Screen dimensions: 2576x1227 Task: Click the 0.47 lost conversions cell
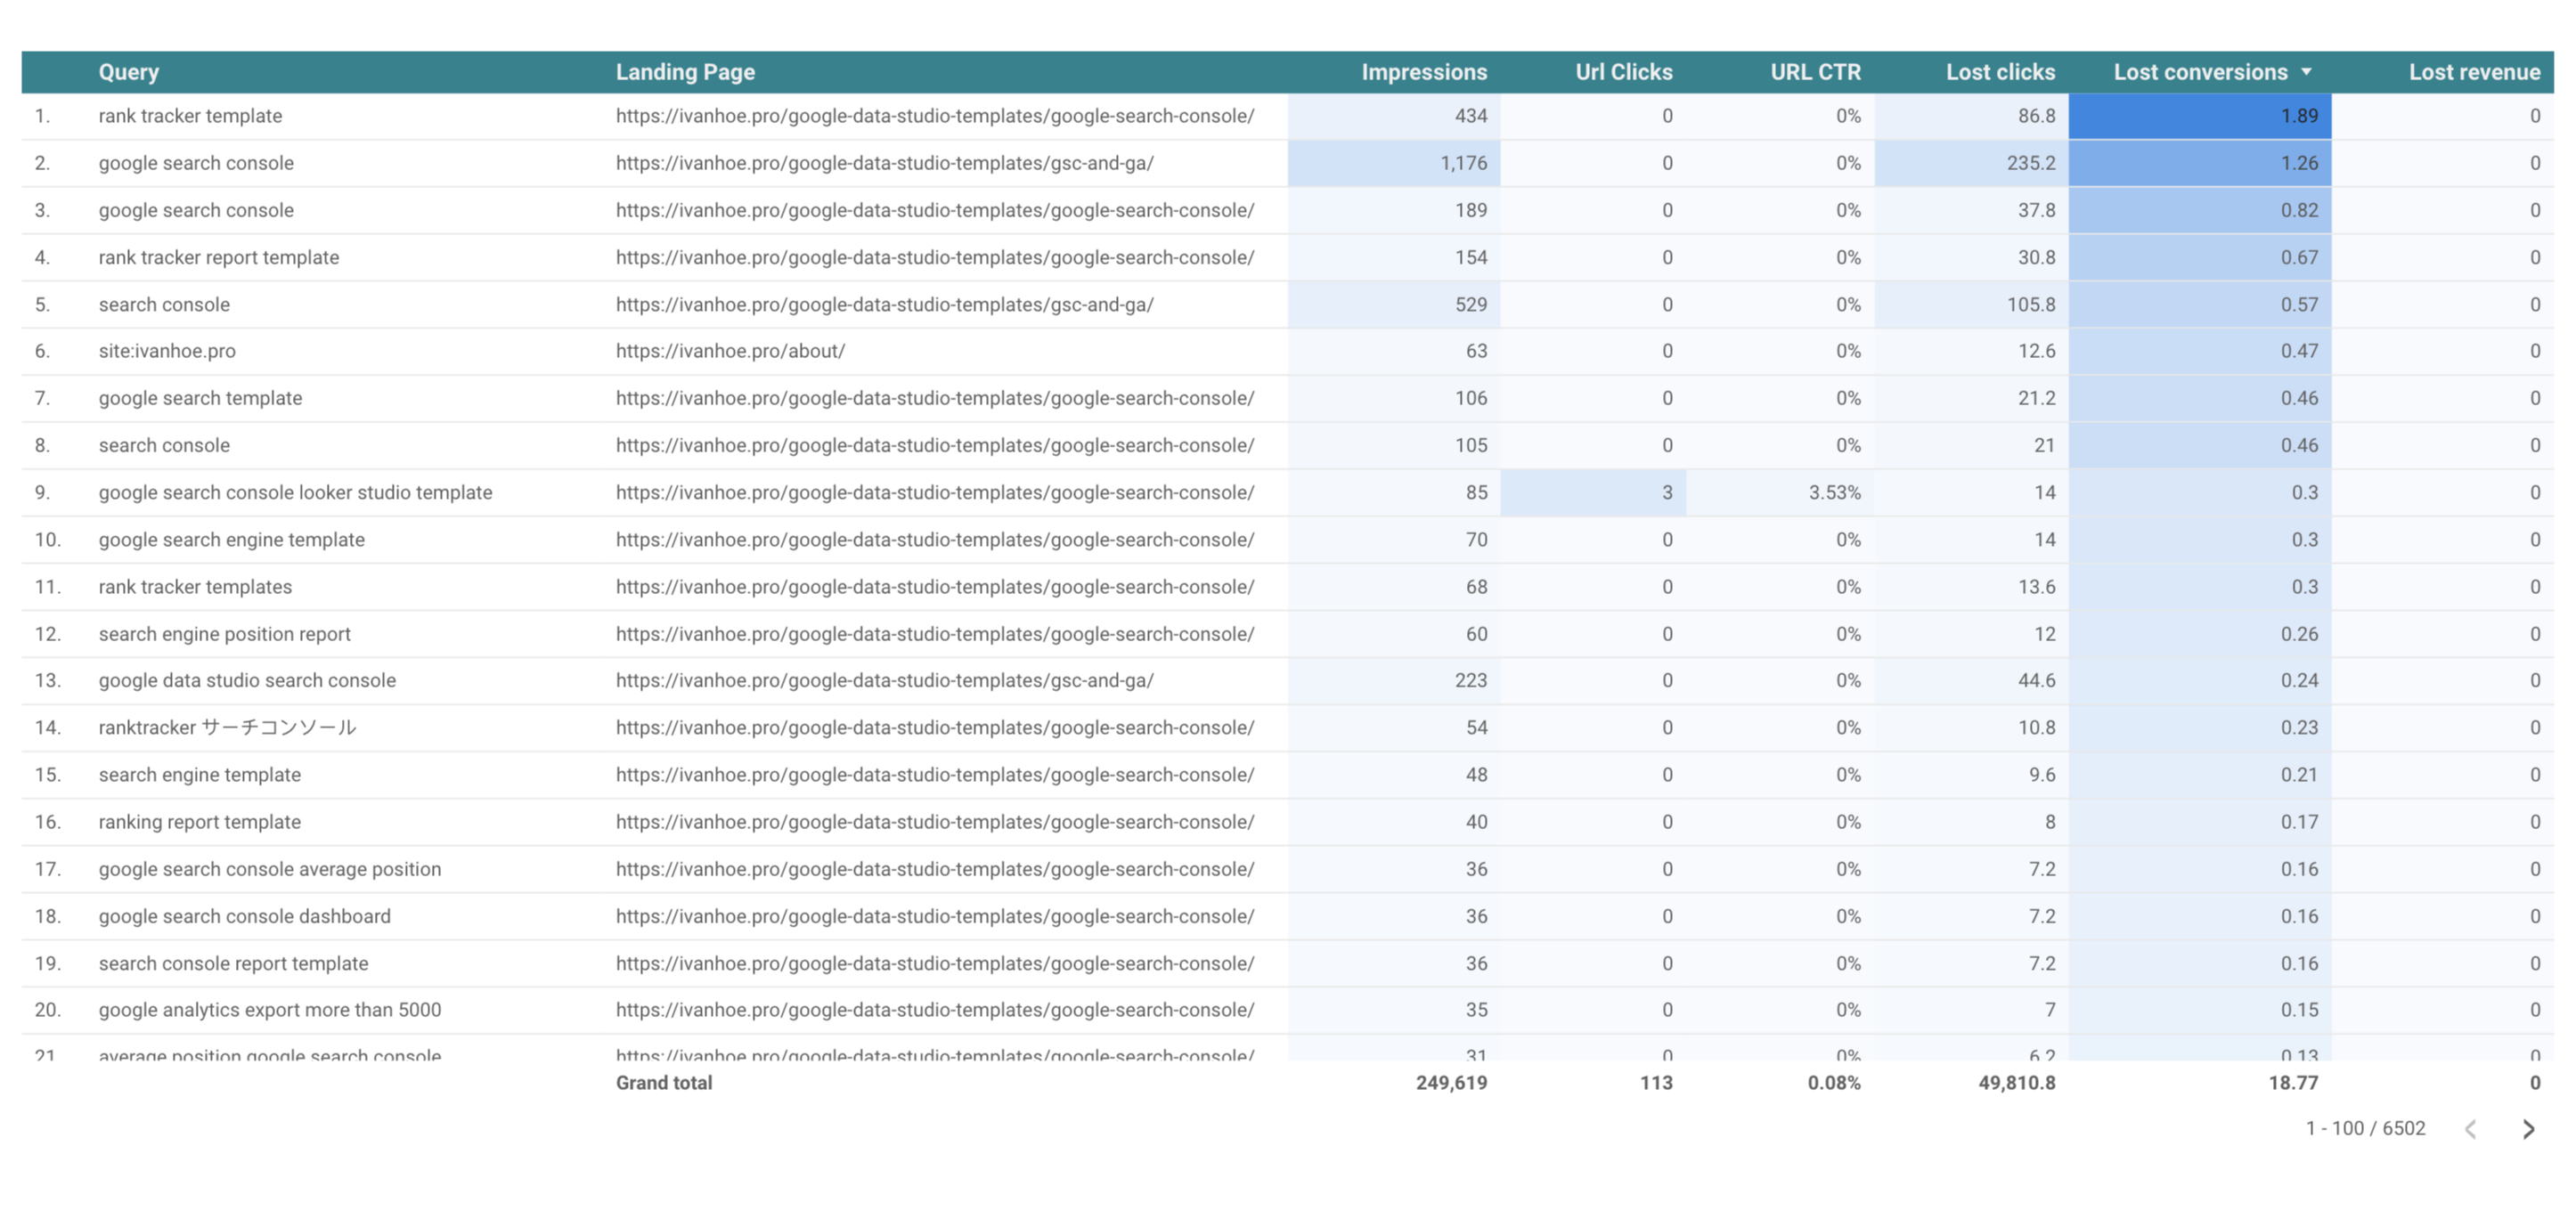point(2200,351)
